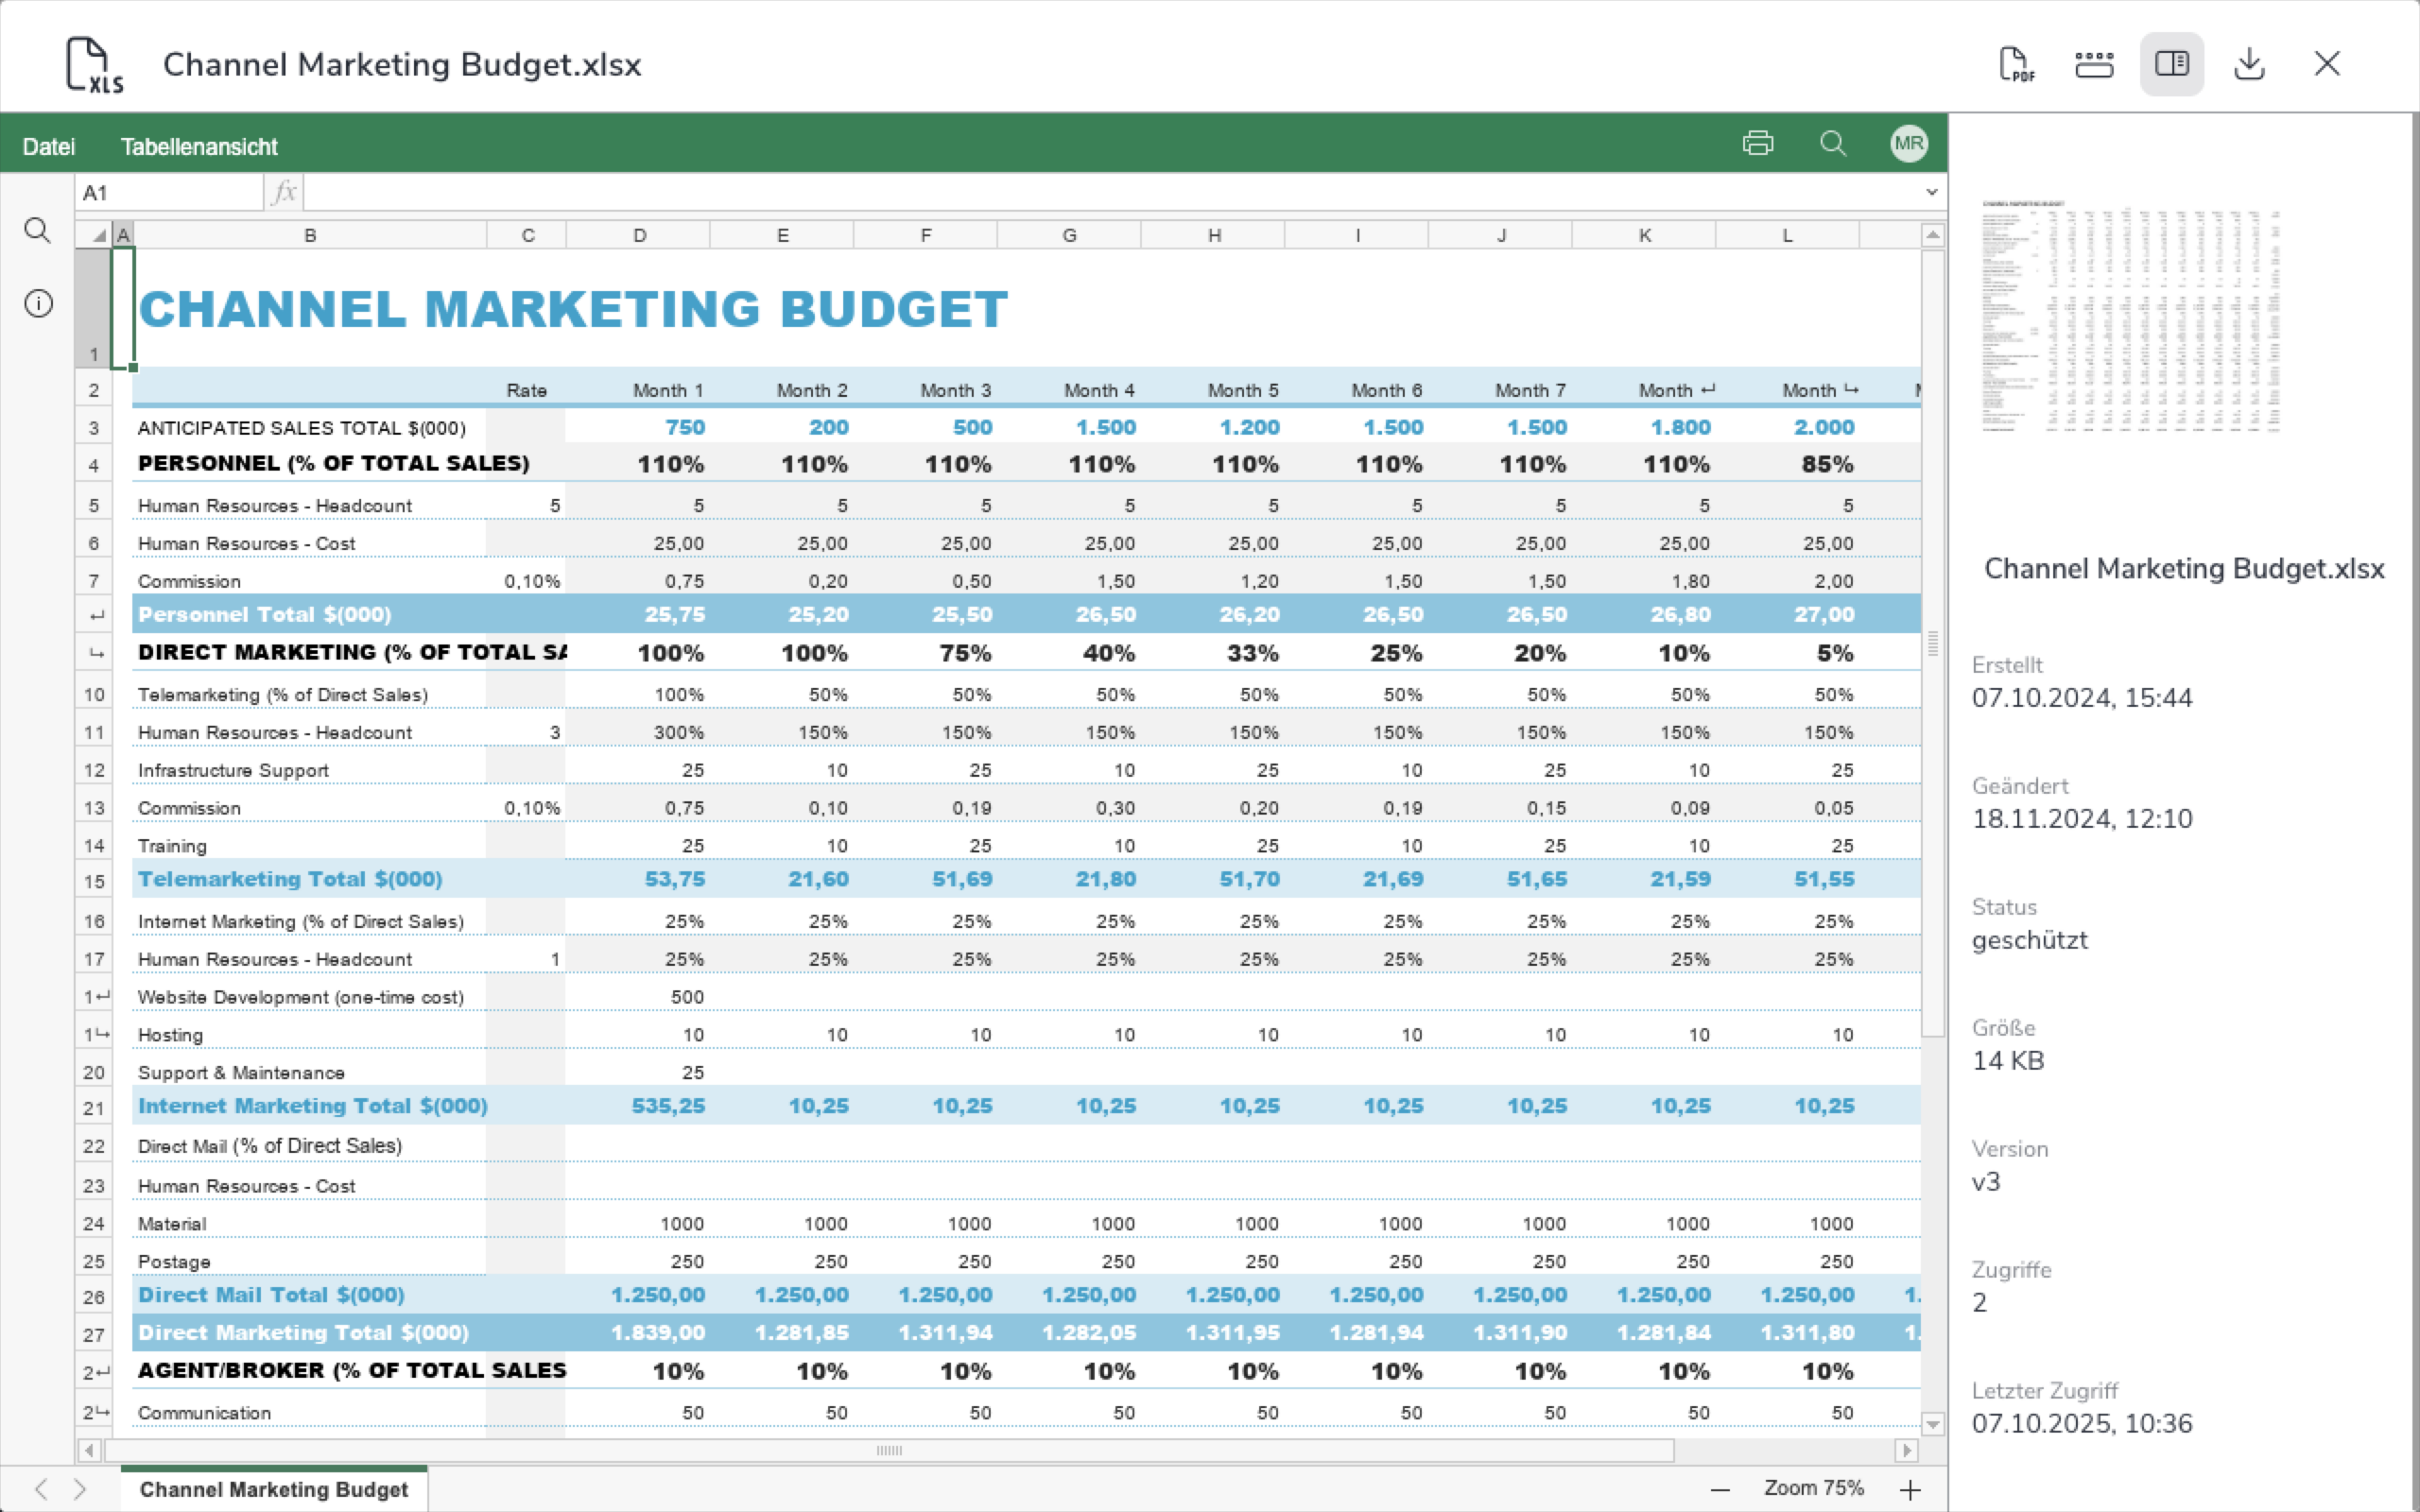Click the search icon in green toolbar
The height and width of the screenshot is (1512, 2420).
click(1832, 143)
